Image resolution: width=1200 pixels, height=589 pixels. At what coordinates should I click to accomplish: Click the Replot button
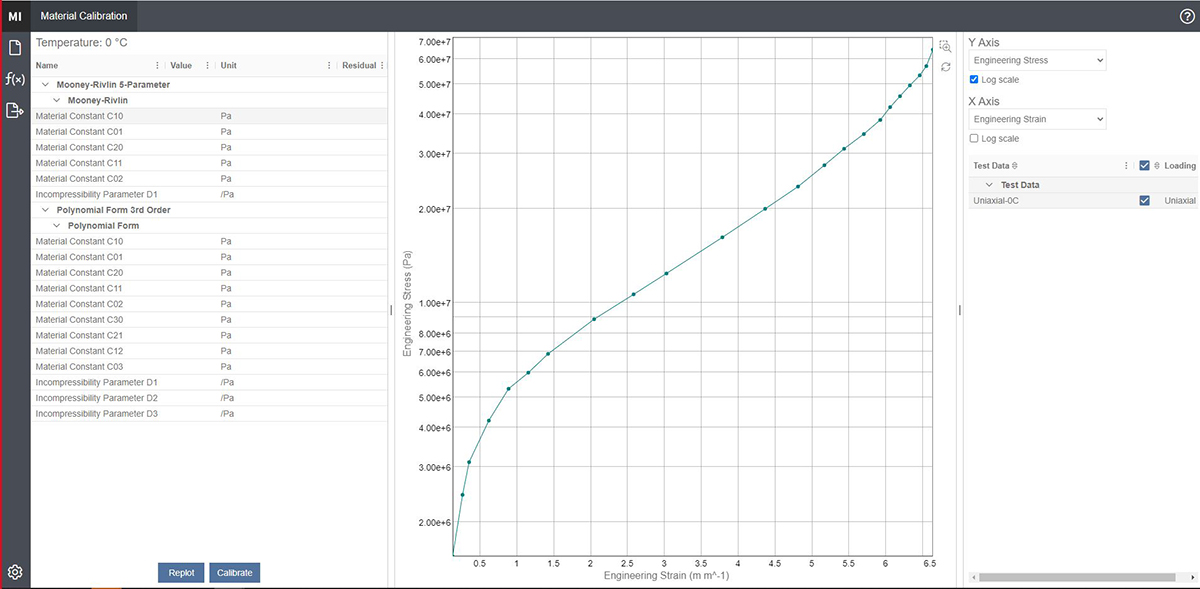pos(181,573)
